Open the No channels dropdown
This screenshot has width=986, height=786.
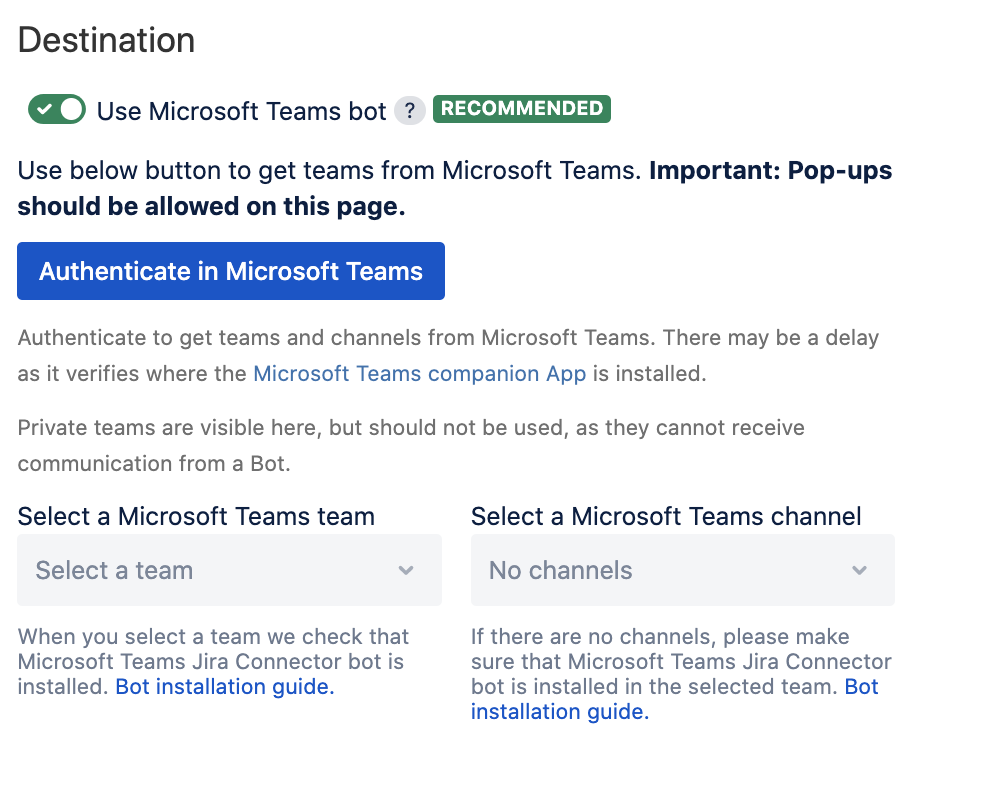682,570
